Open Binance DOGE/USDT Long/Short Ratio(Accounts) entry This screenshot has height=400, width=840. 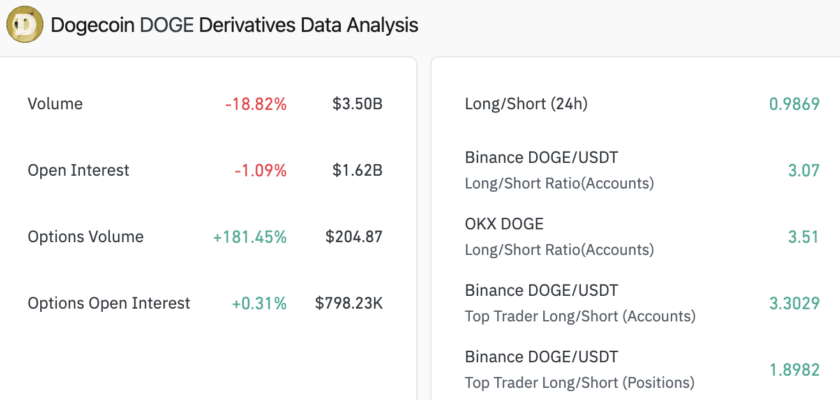pos(556,170)
